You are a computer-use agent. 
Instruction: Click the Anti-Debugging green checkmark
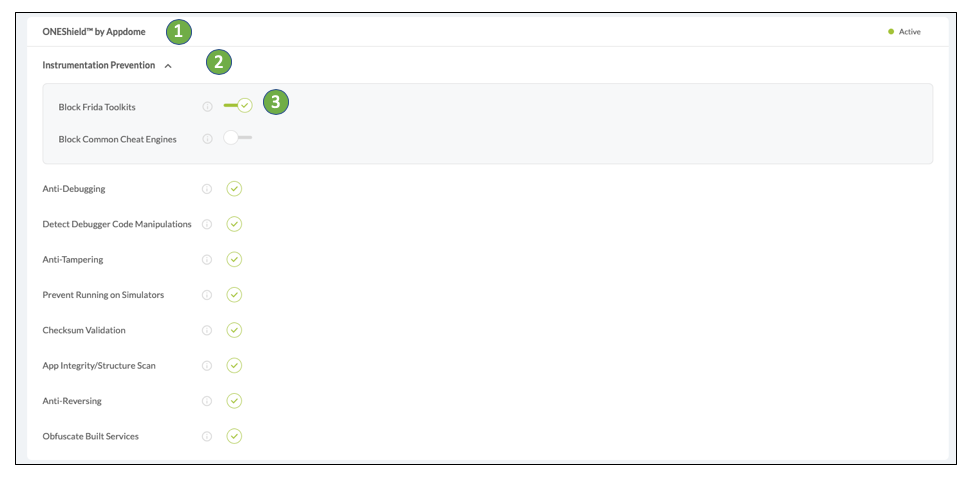tap(234, 189)
